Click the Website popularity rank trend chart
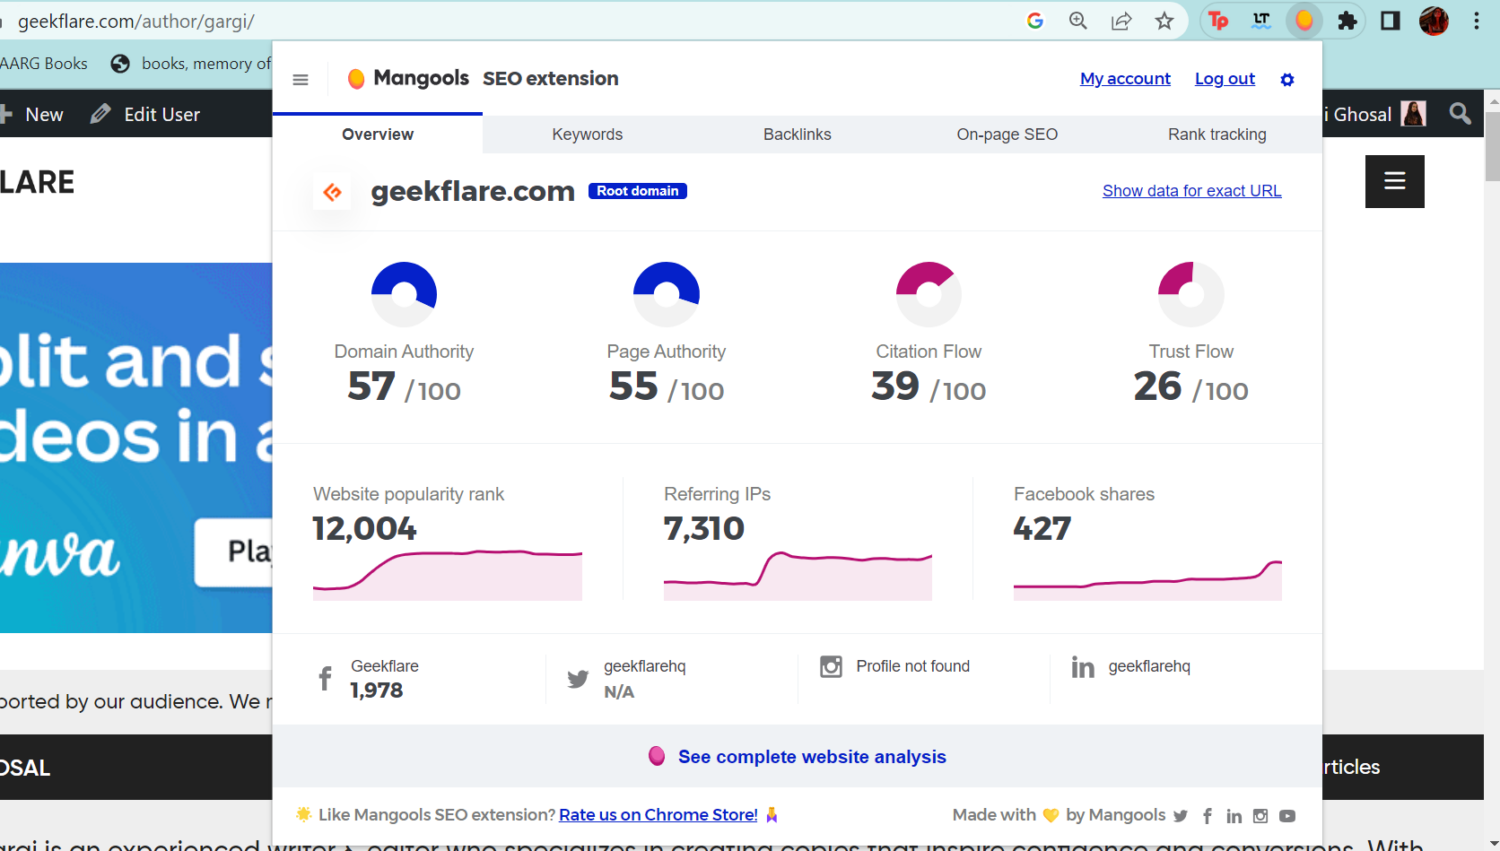Viewport: 1500px width, 851px height. pyautogui.click(x=447, y=575)
